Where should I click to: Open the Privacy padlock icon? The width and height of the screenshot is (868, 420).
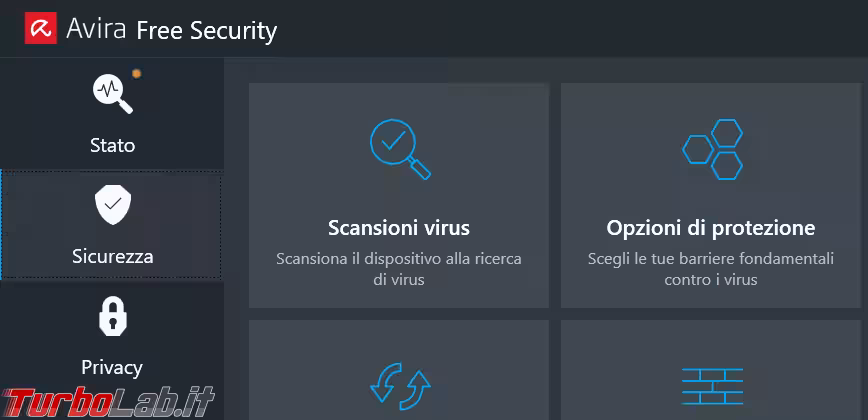point(112,317)
